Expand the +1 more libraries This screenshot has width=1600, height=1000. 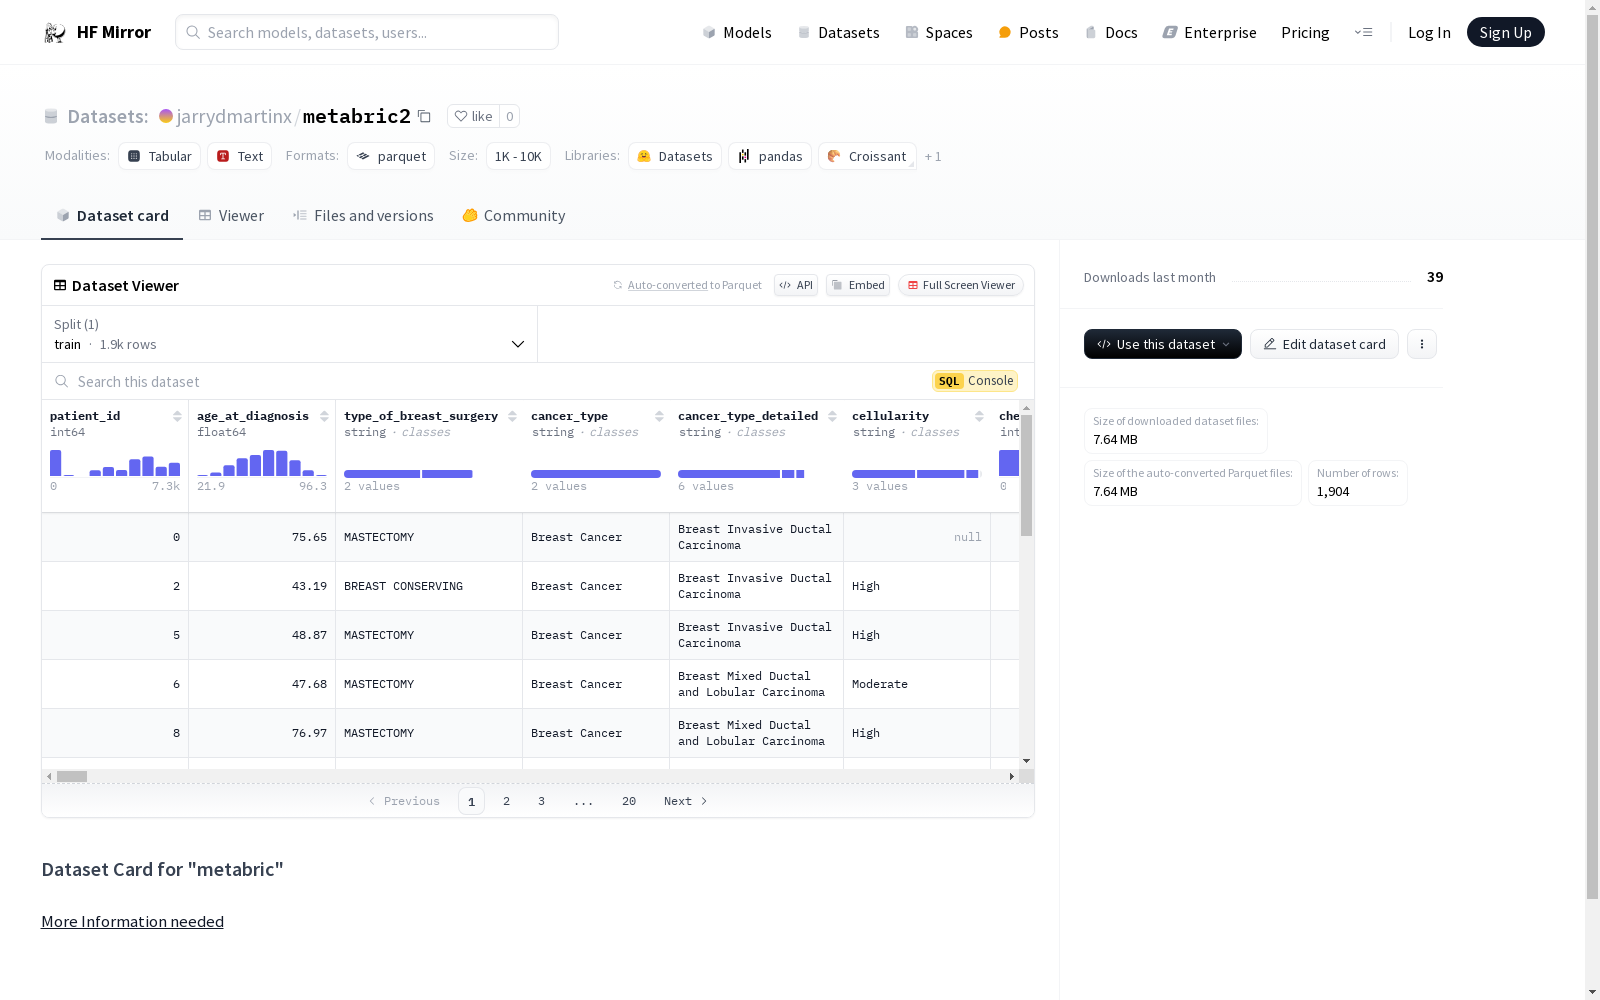[x=933, y=156]
